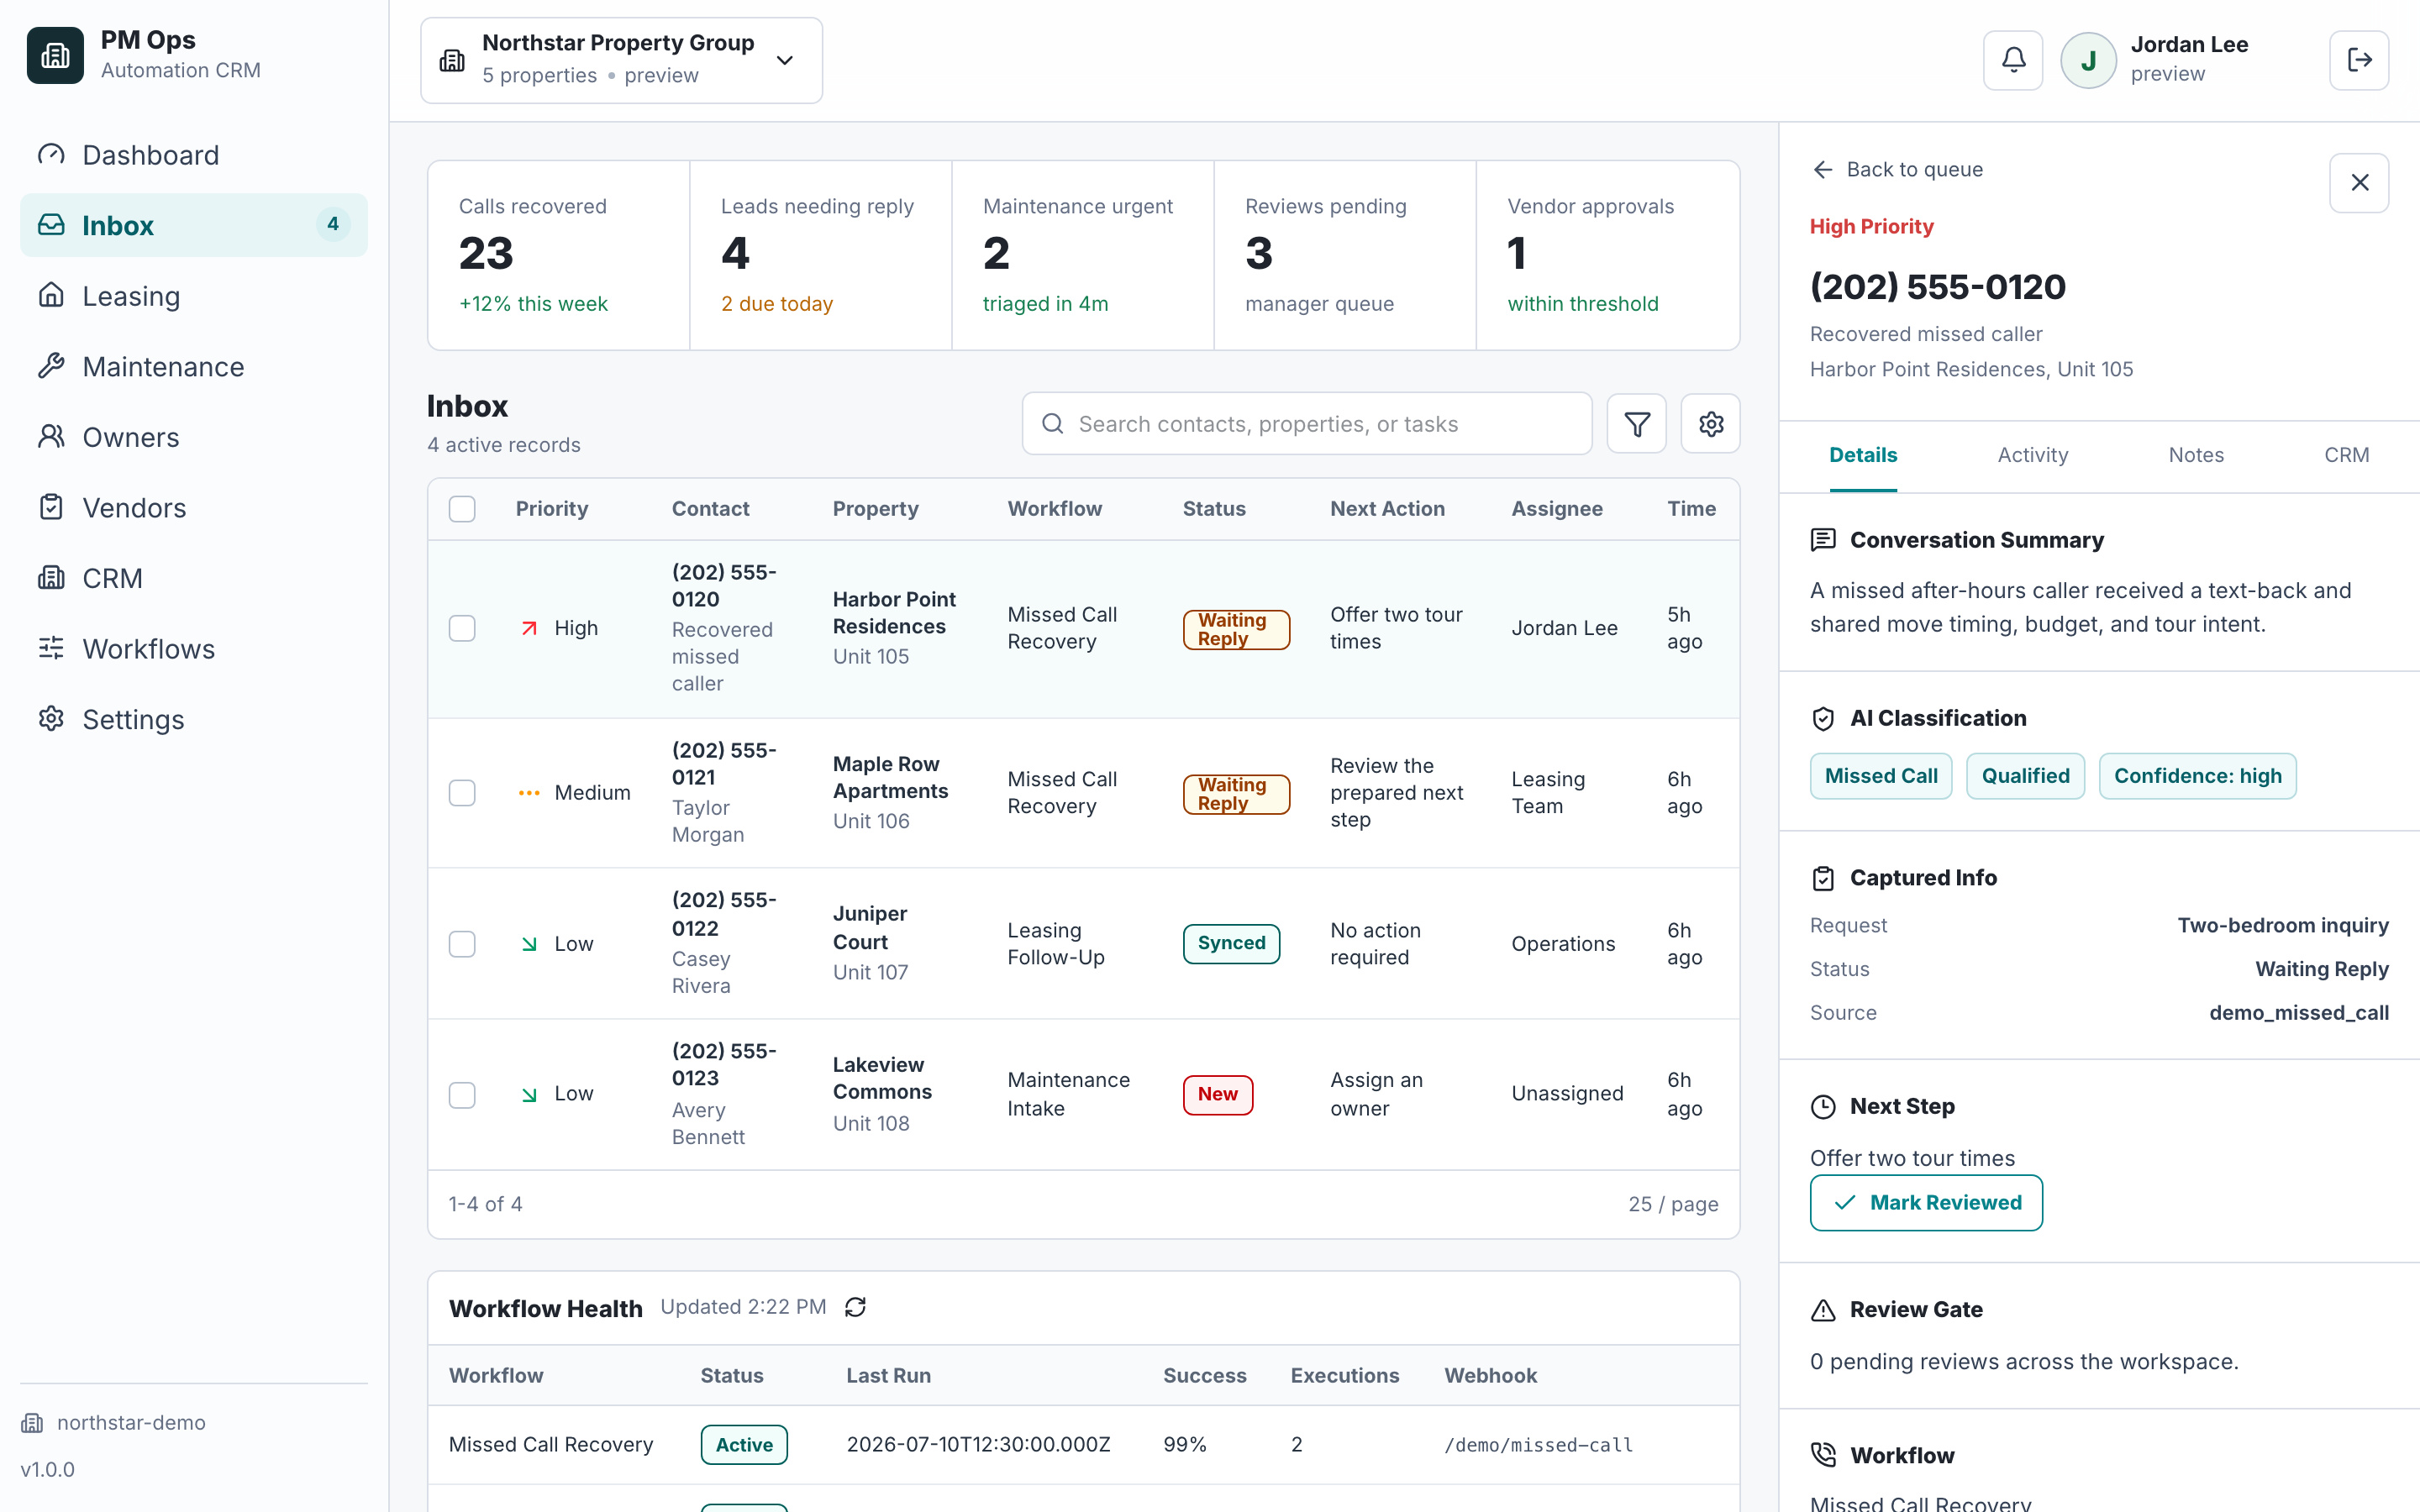Image resolution: width=2420 pixels, height=1512 pixels.
Task: Click the Review Gate warning triangle icon
Action: (1823, 1310)
